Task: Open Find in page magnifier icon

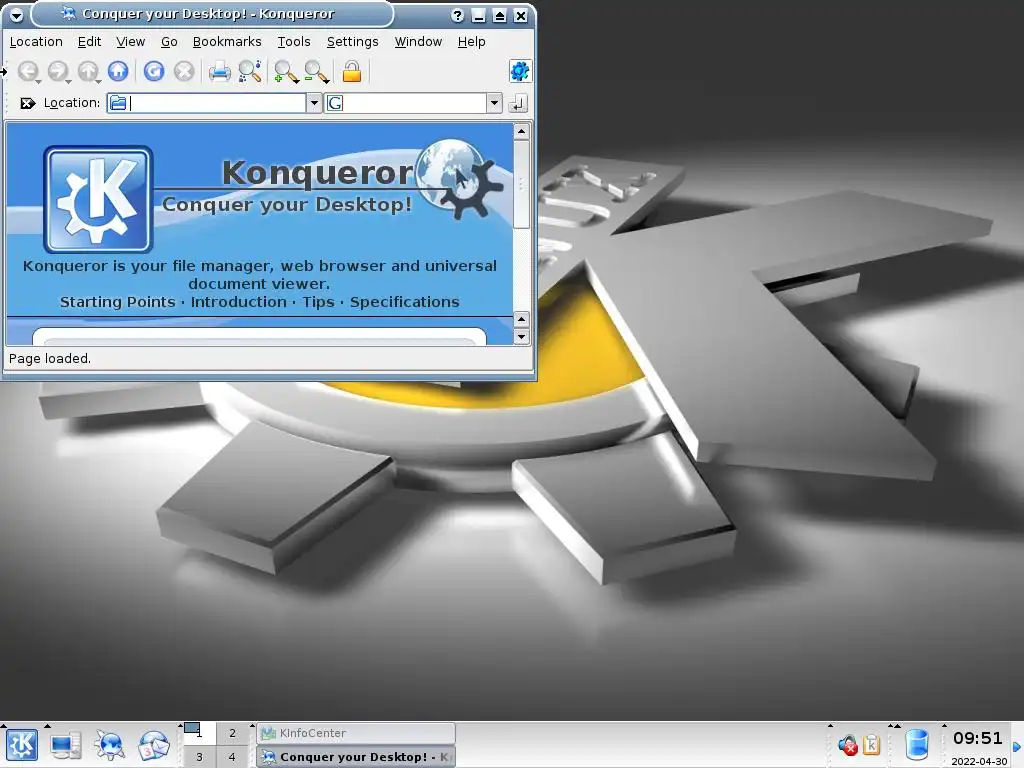Action: [250, 71]
